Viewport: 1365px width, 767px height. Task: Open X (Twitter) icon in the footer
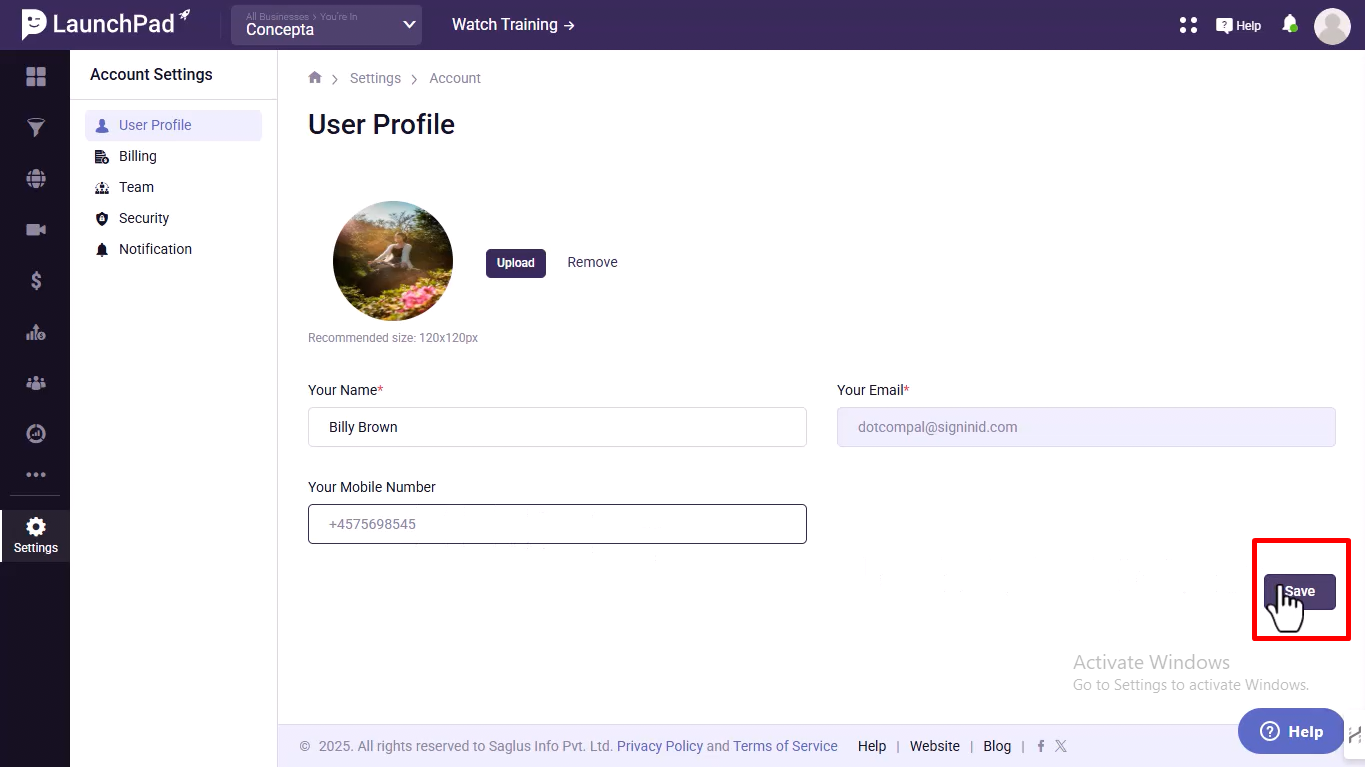[1061, 746]
